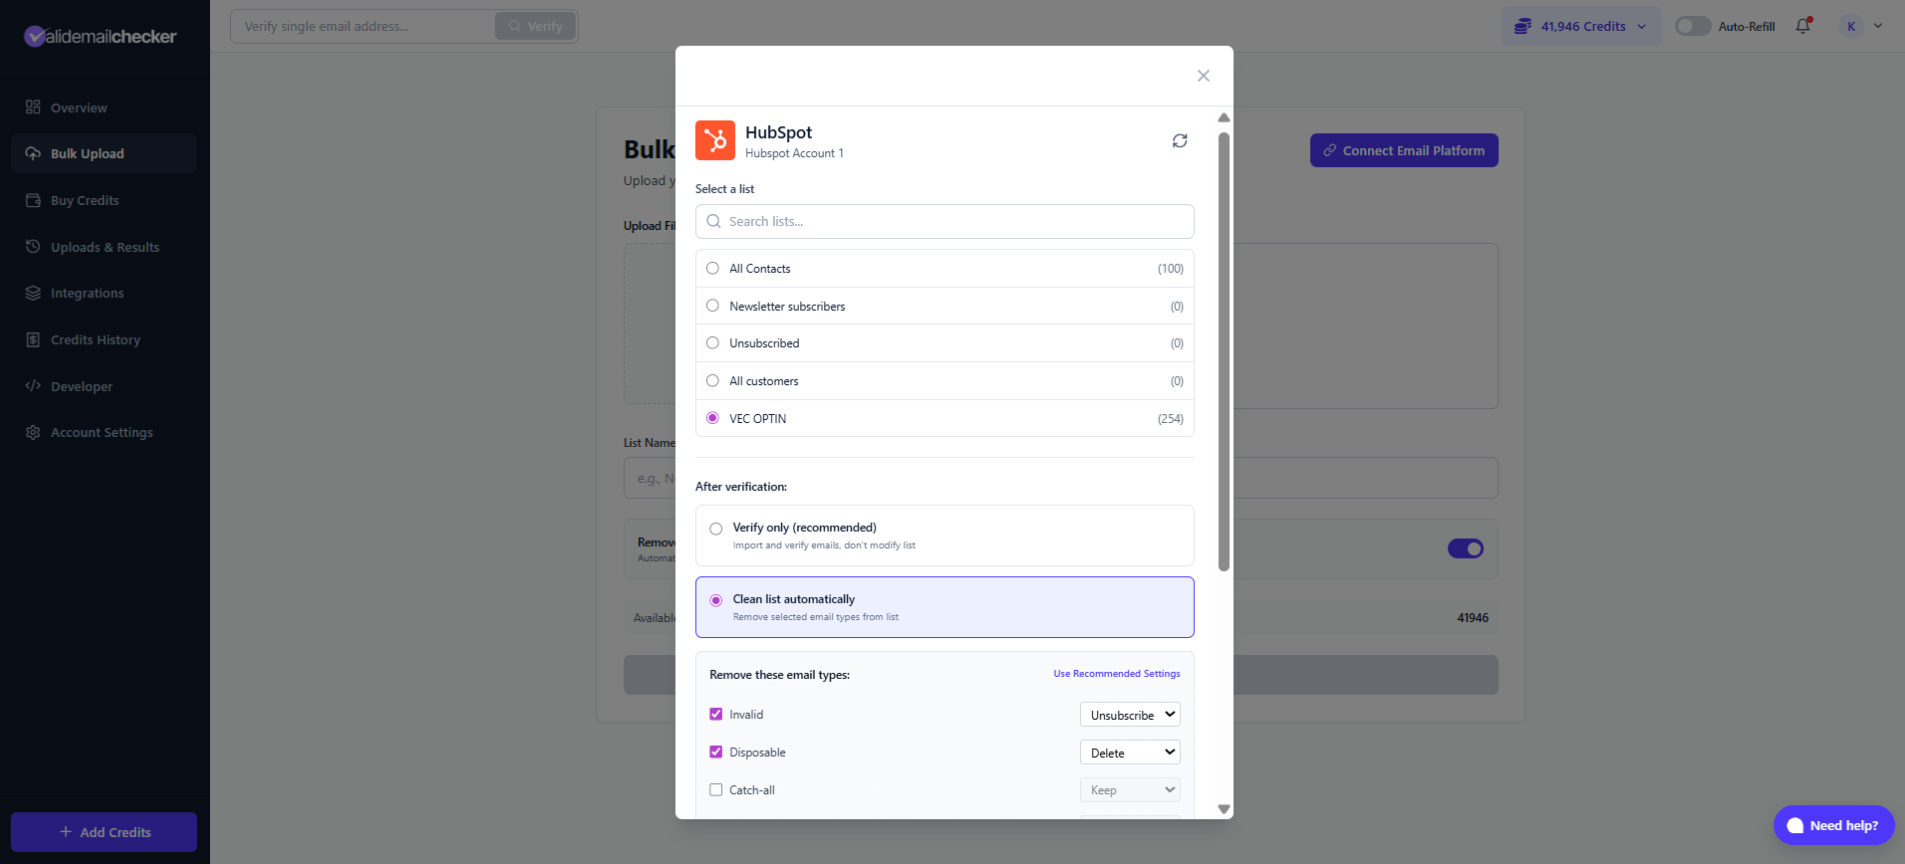Click the Uploads & Results history icon
The width and height of the screenshot is (1905, 864).
click(33, 247)
